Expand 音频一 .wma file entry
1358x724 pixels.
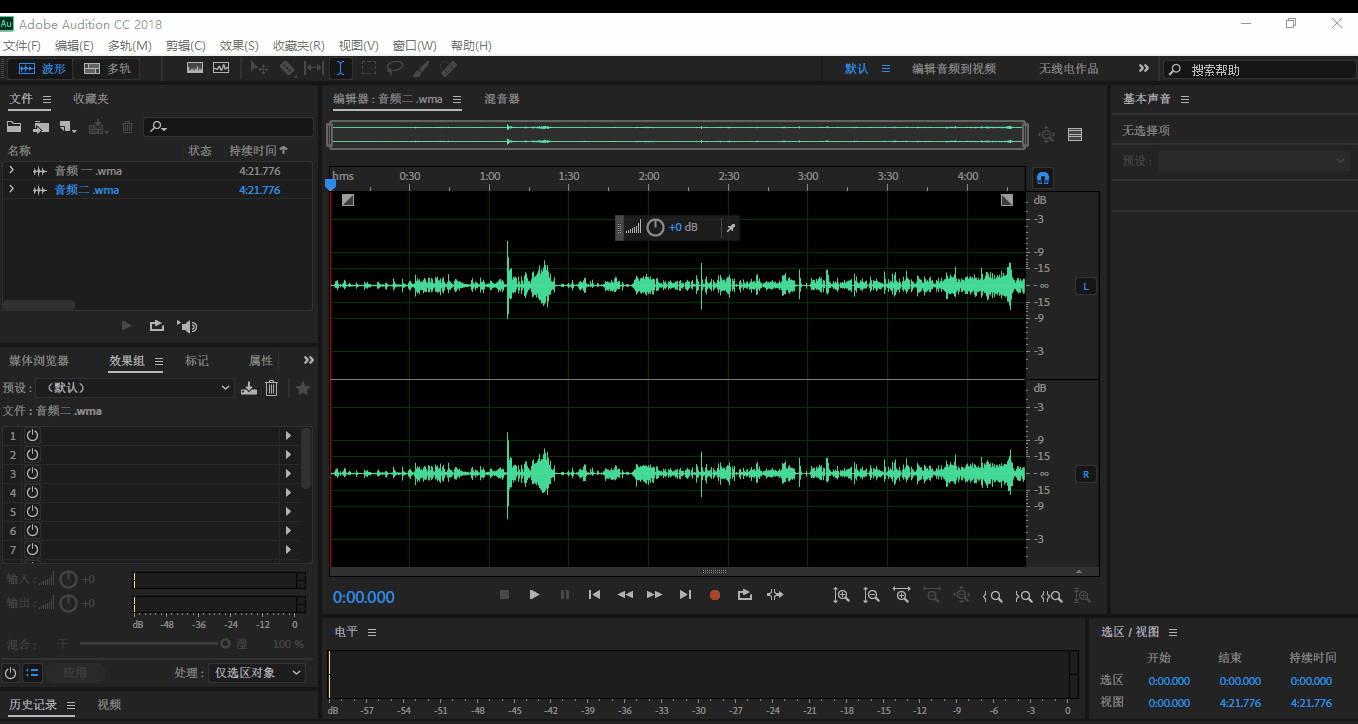[11, 170]
